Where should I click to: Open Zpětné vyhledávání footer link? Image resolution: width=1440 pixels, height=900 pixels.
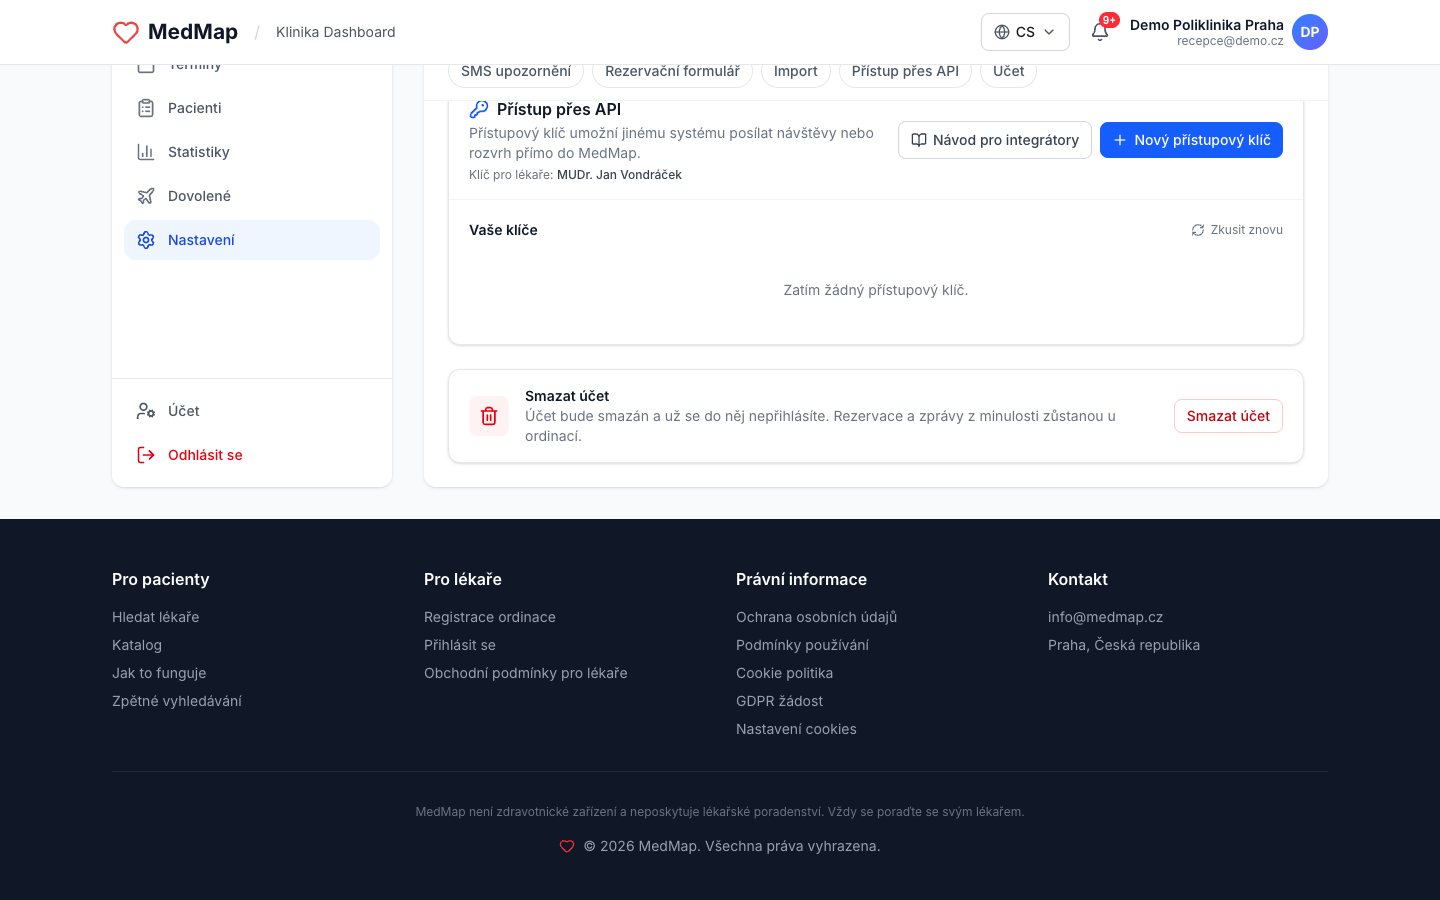177,701
